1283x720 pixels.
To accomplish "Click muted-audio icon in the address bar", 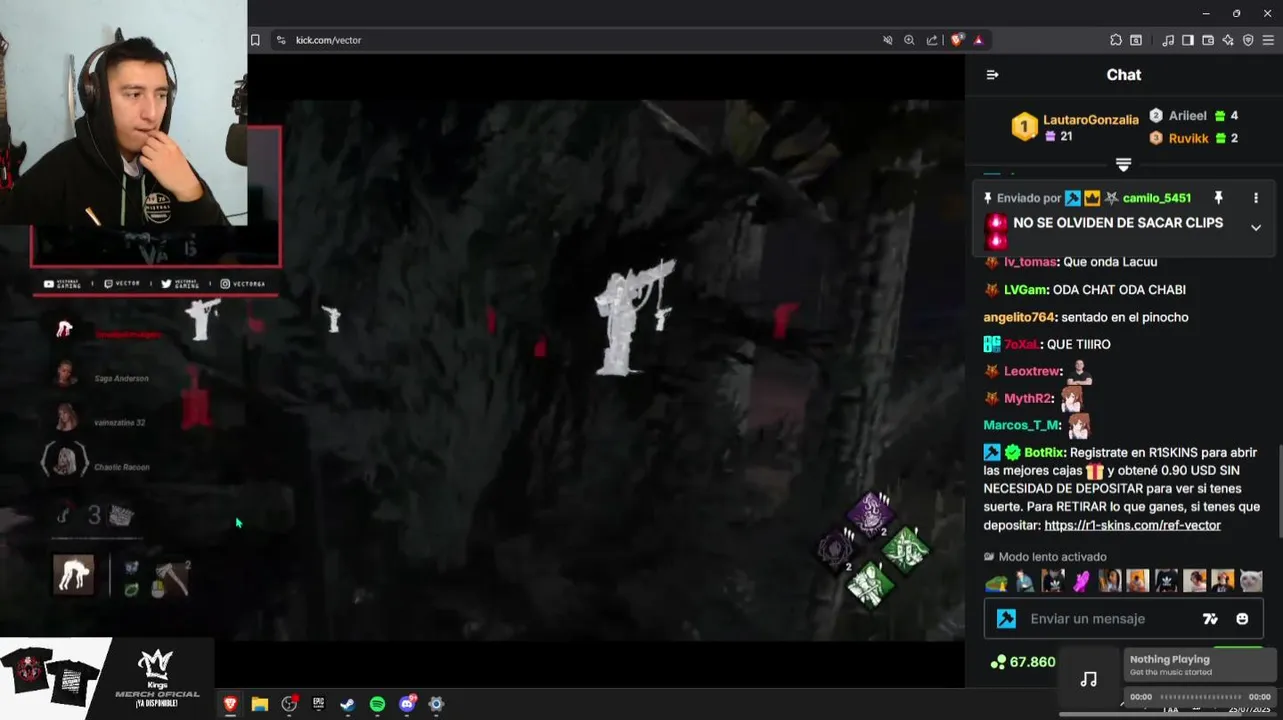I will point(887,40).
